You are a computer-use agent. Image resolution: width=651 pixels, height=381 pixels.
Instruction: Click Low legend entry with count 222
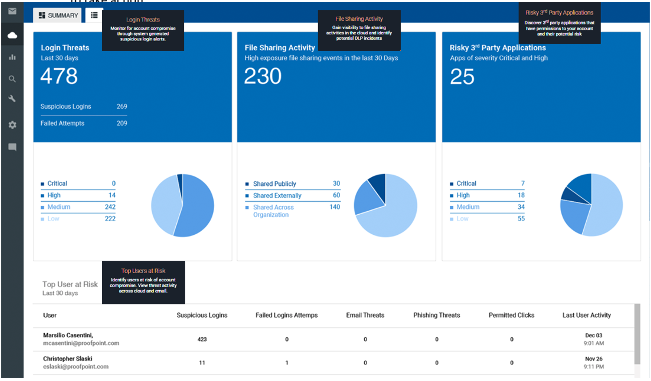[78, 219]
